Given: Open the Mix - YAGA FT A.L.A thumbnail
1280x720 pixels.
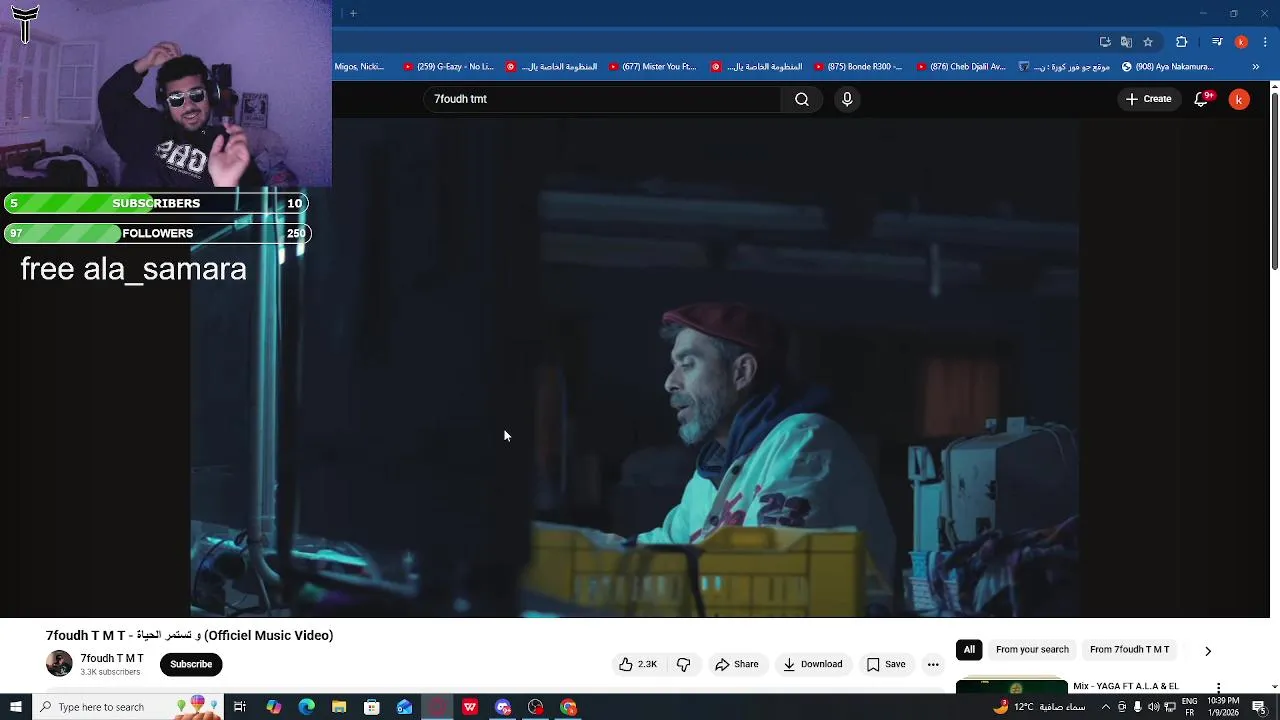Looking at the screenshot, I should point(1012,686).
